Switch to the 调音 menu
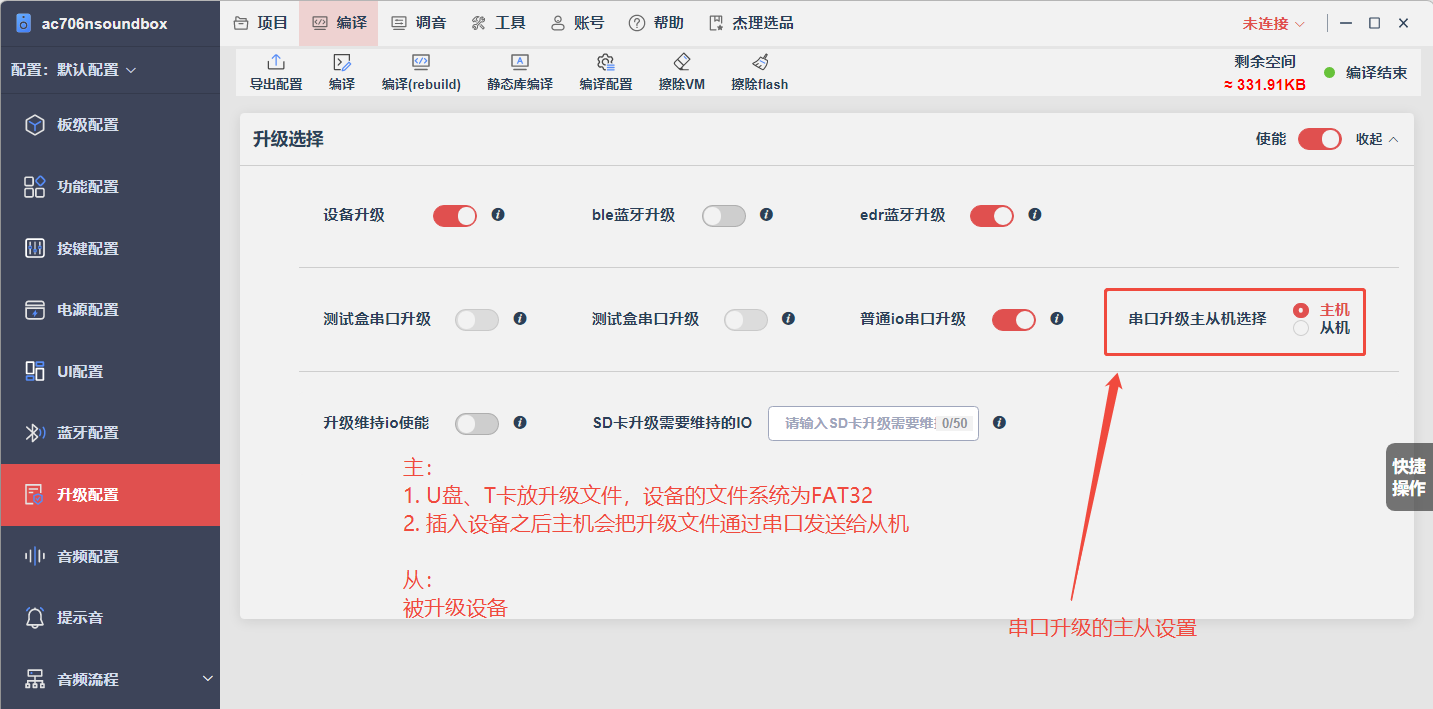Image resolution: width=1433 pixels, height=709 pixels. click(x=419, y=23)
